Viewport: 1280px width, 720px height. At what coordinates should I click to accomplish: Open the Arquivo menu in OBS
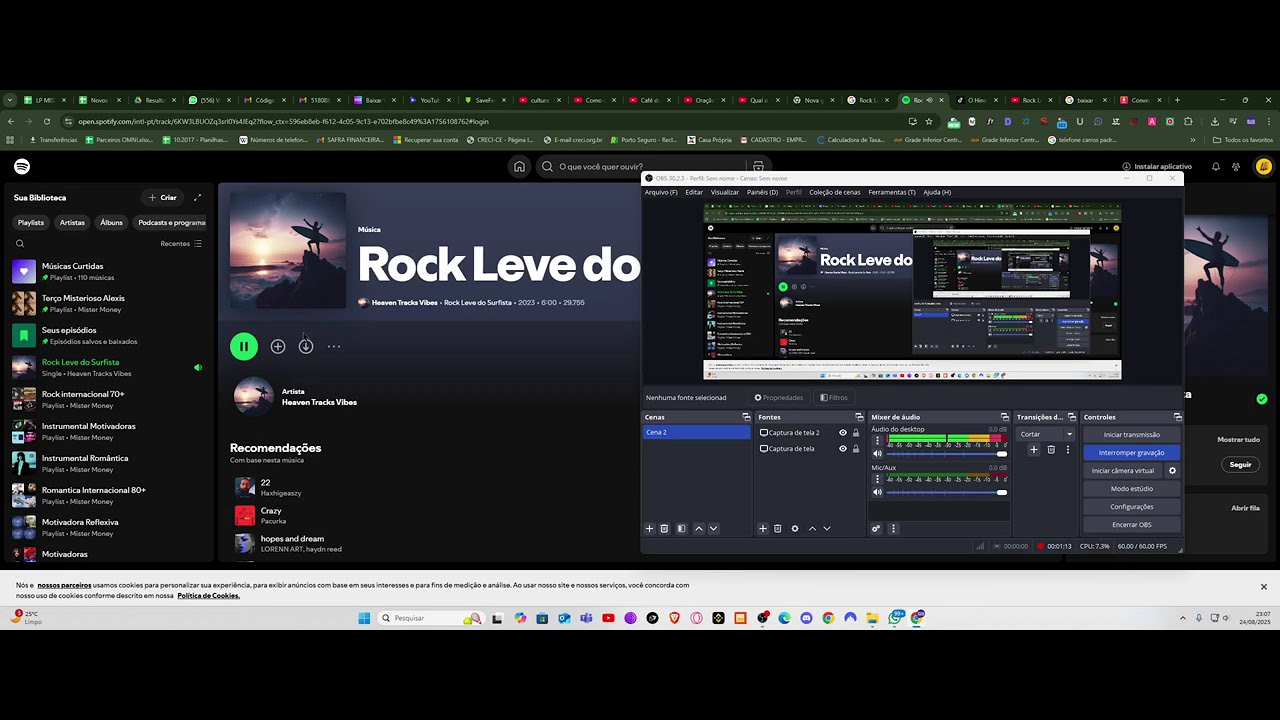click(x=661, y=192)
